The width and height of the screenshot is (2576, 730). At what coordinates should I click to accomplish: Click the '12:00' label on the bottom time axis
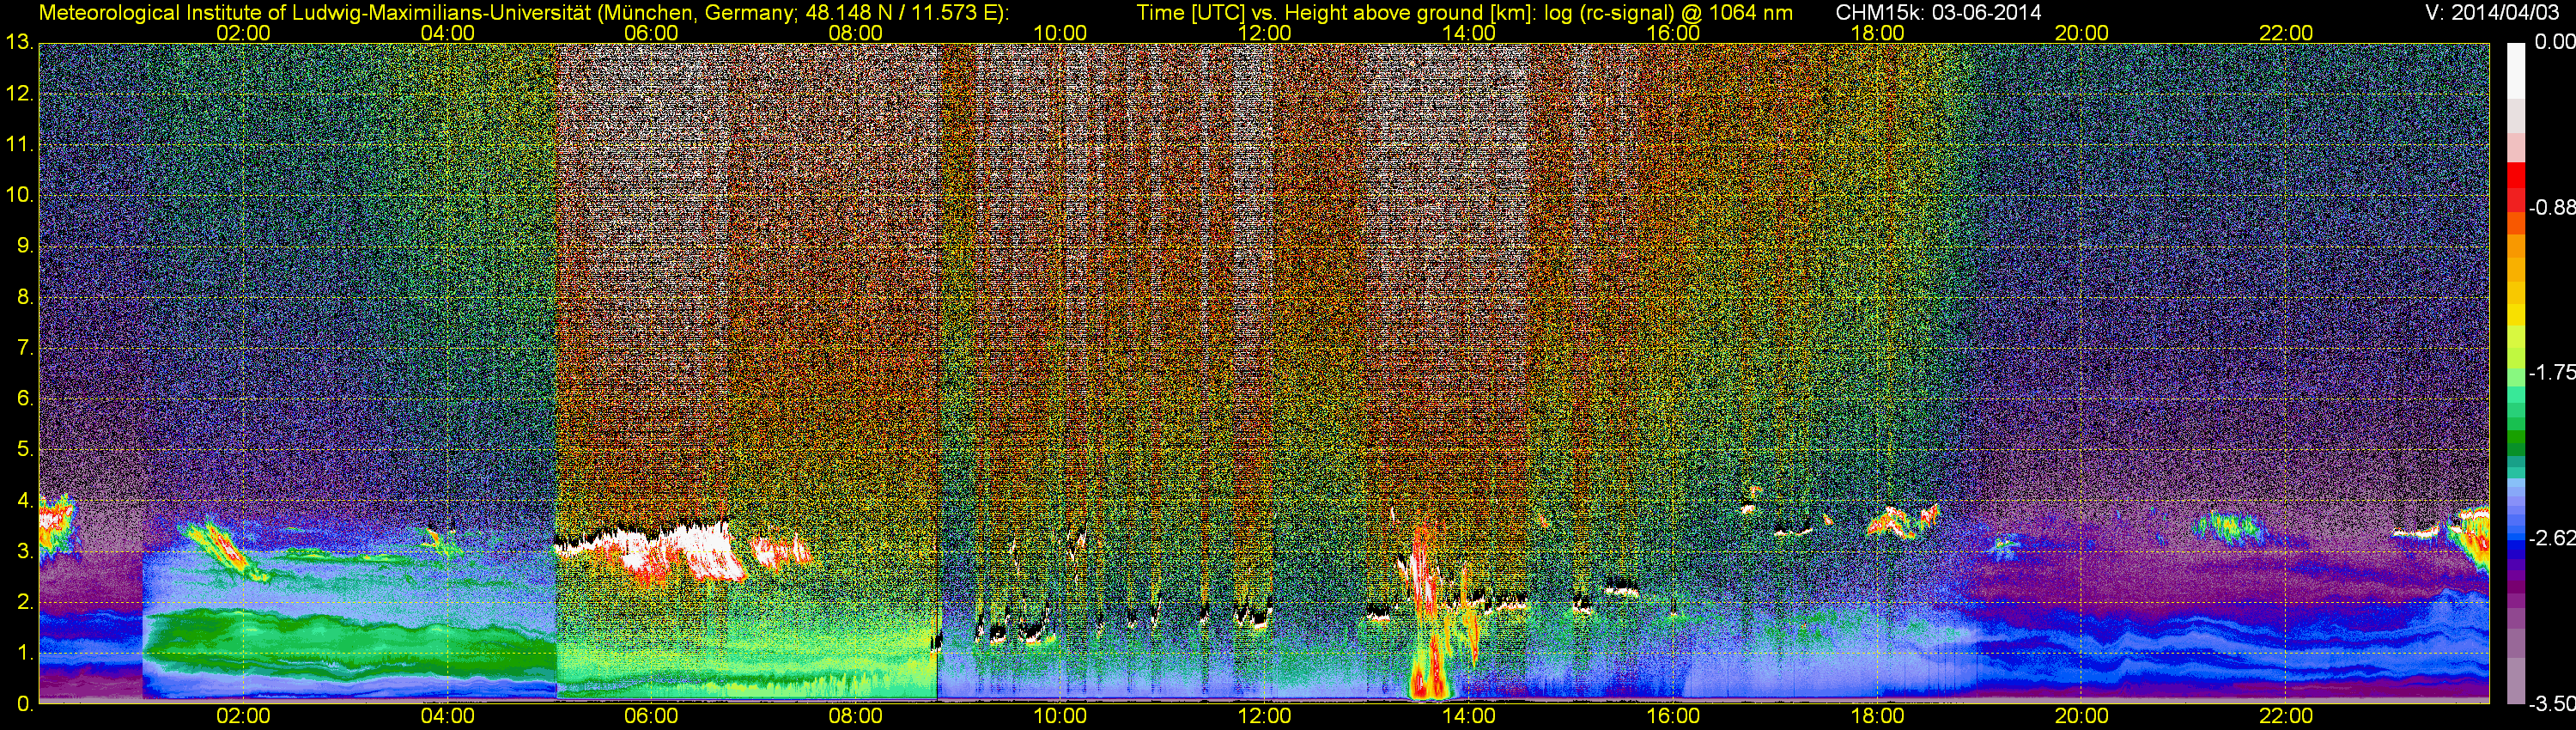(x=1264, y=716)
